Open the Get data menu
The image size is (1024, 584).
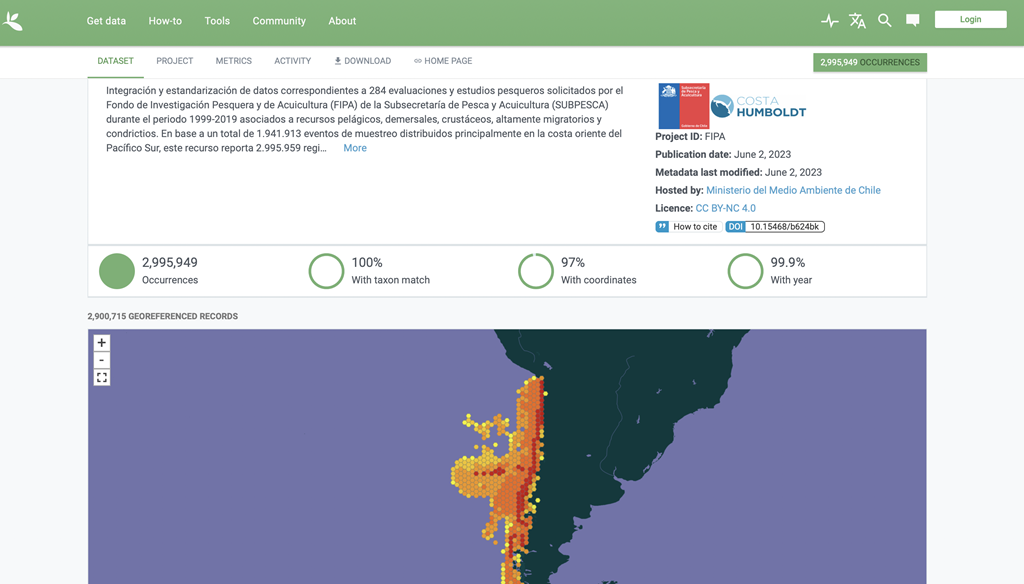(106, 21)
